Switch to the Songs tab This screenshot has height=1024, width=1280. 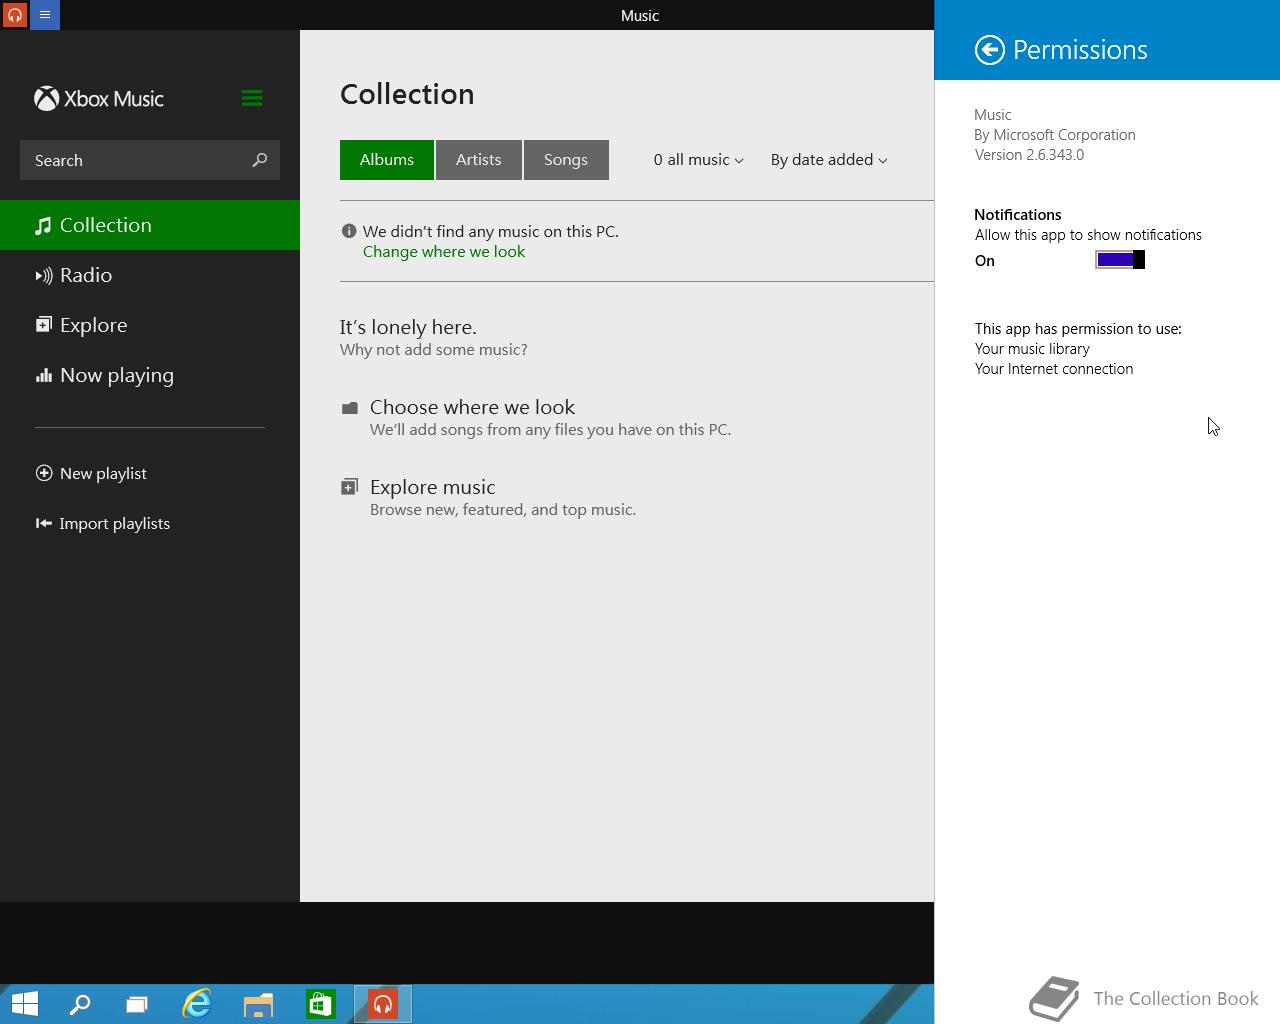[566, 160]
